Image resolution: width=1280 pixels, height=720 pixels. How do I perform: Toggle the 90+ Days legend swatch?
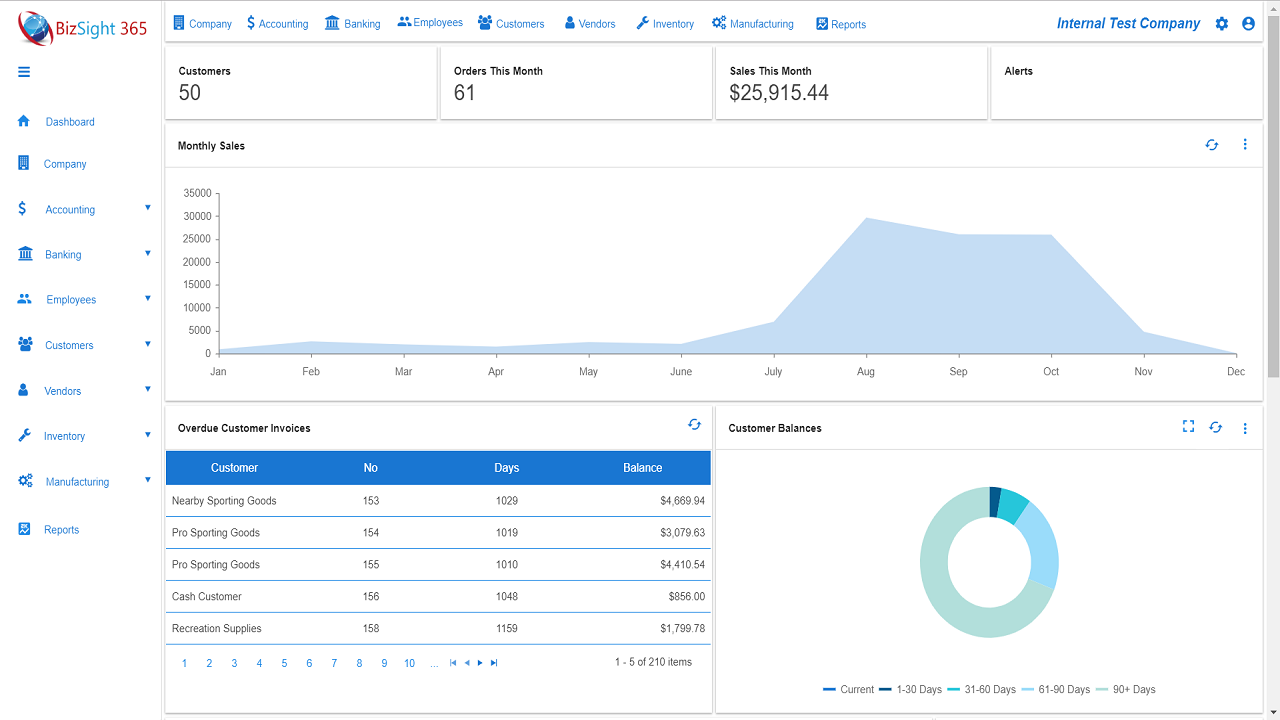(x=1103, y=690)
